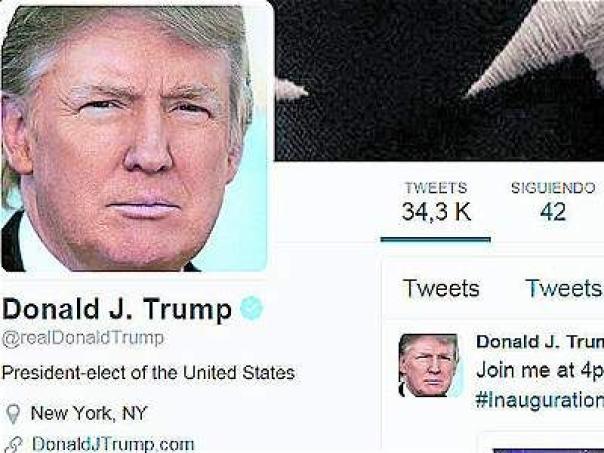Click the chain link icon beside DonaldJTrump.com
Viewport: 604px width, 453px height.
(13, 445)
